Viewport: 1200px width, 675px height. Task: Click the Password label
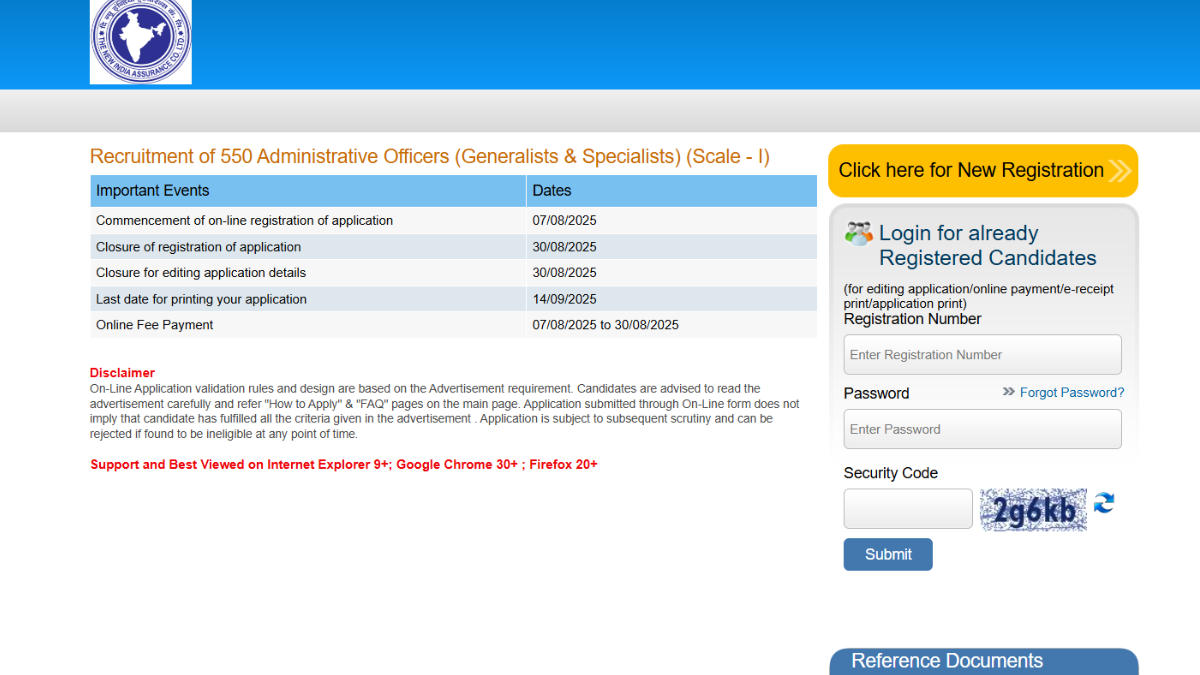coord(876,394)
